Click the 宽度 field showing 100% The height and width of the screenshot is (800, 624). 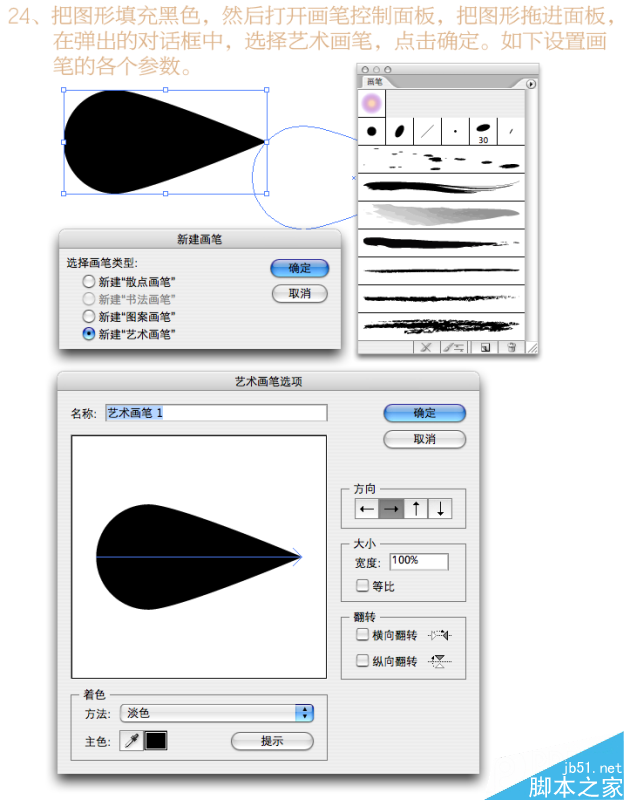(419, 561)
